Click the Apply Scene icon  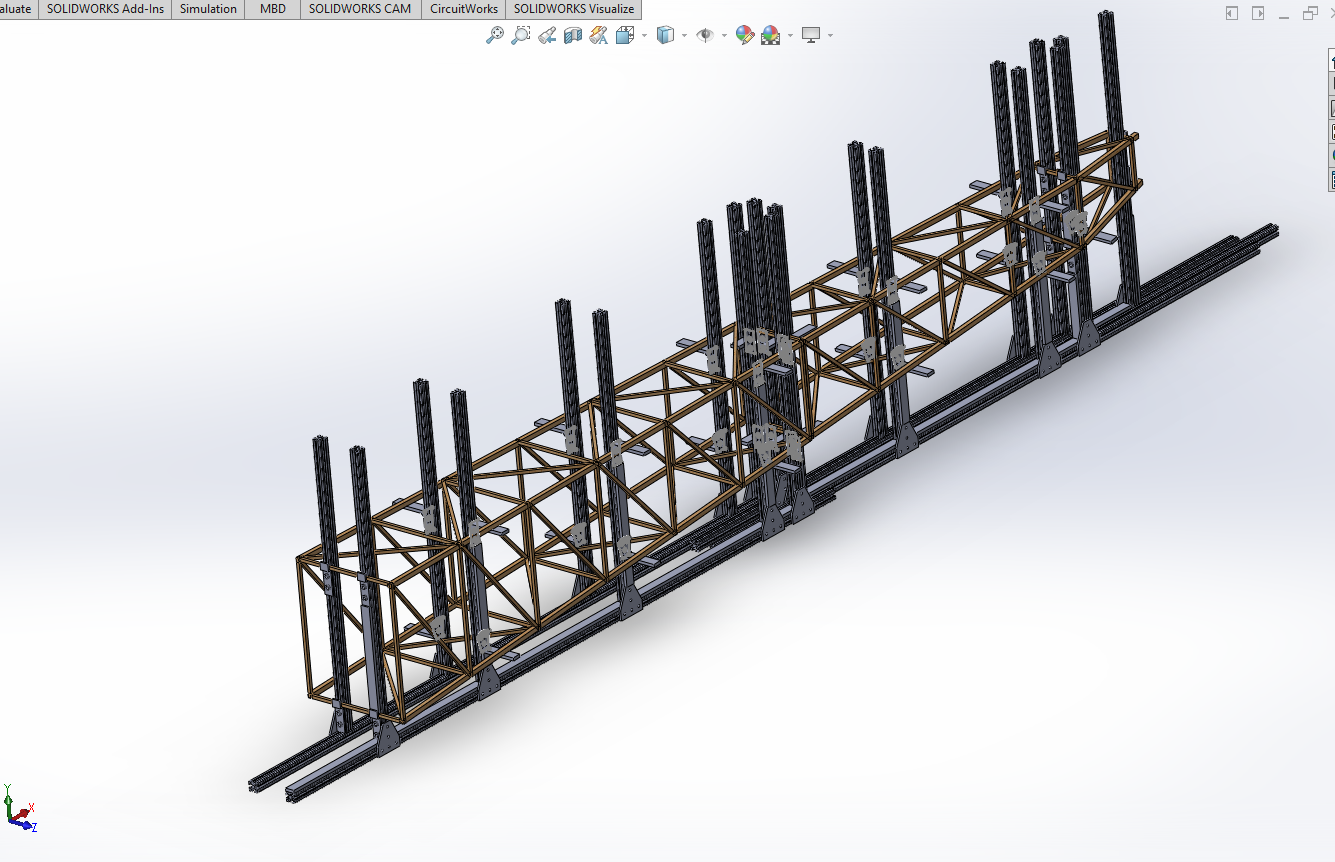coord(771,35)
